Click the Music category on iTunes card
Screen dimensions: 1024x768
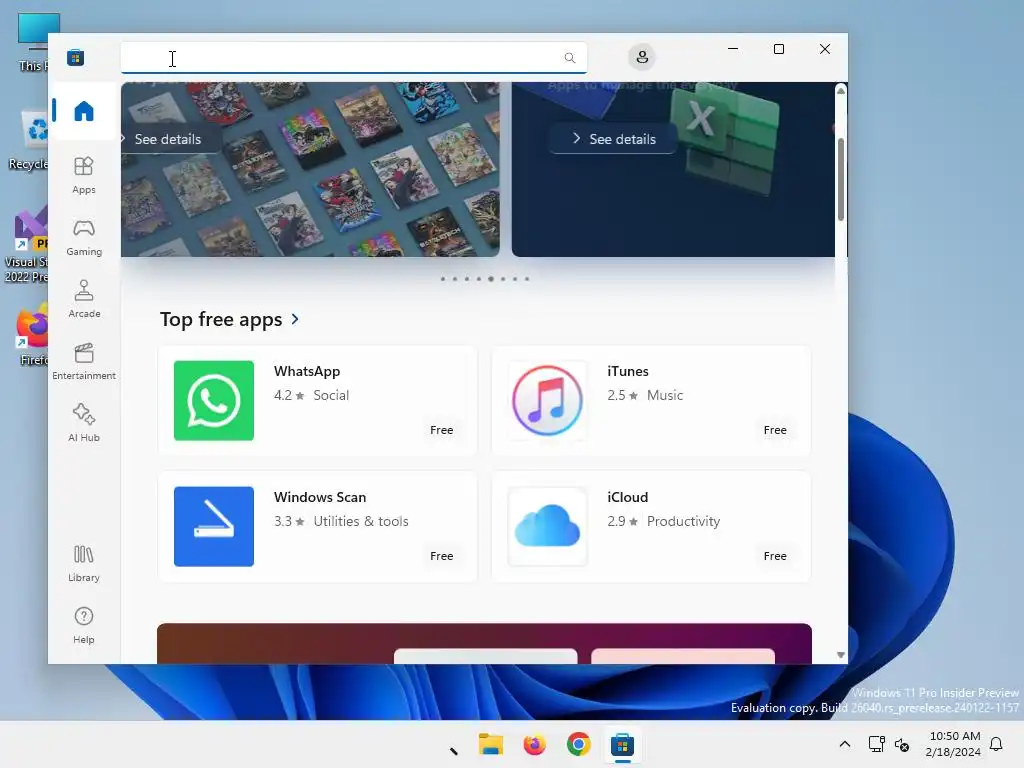click(665, 395)
